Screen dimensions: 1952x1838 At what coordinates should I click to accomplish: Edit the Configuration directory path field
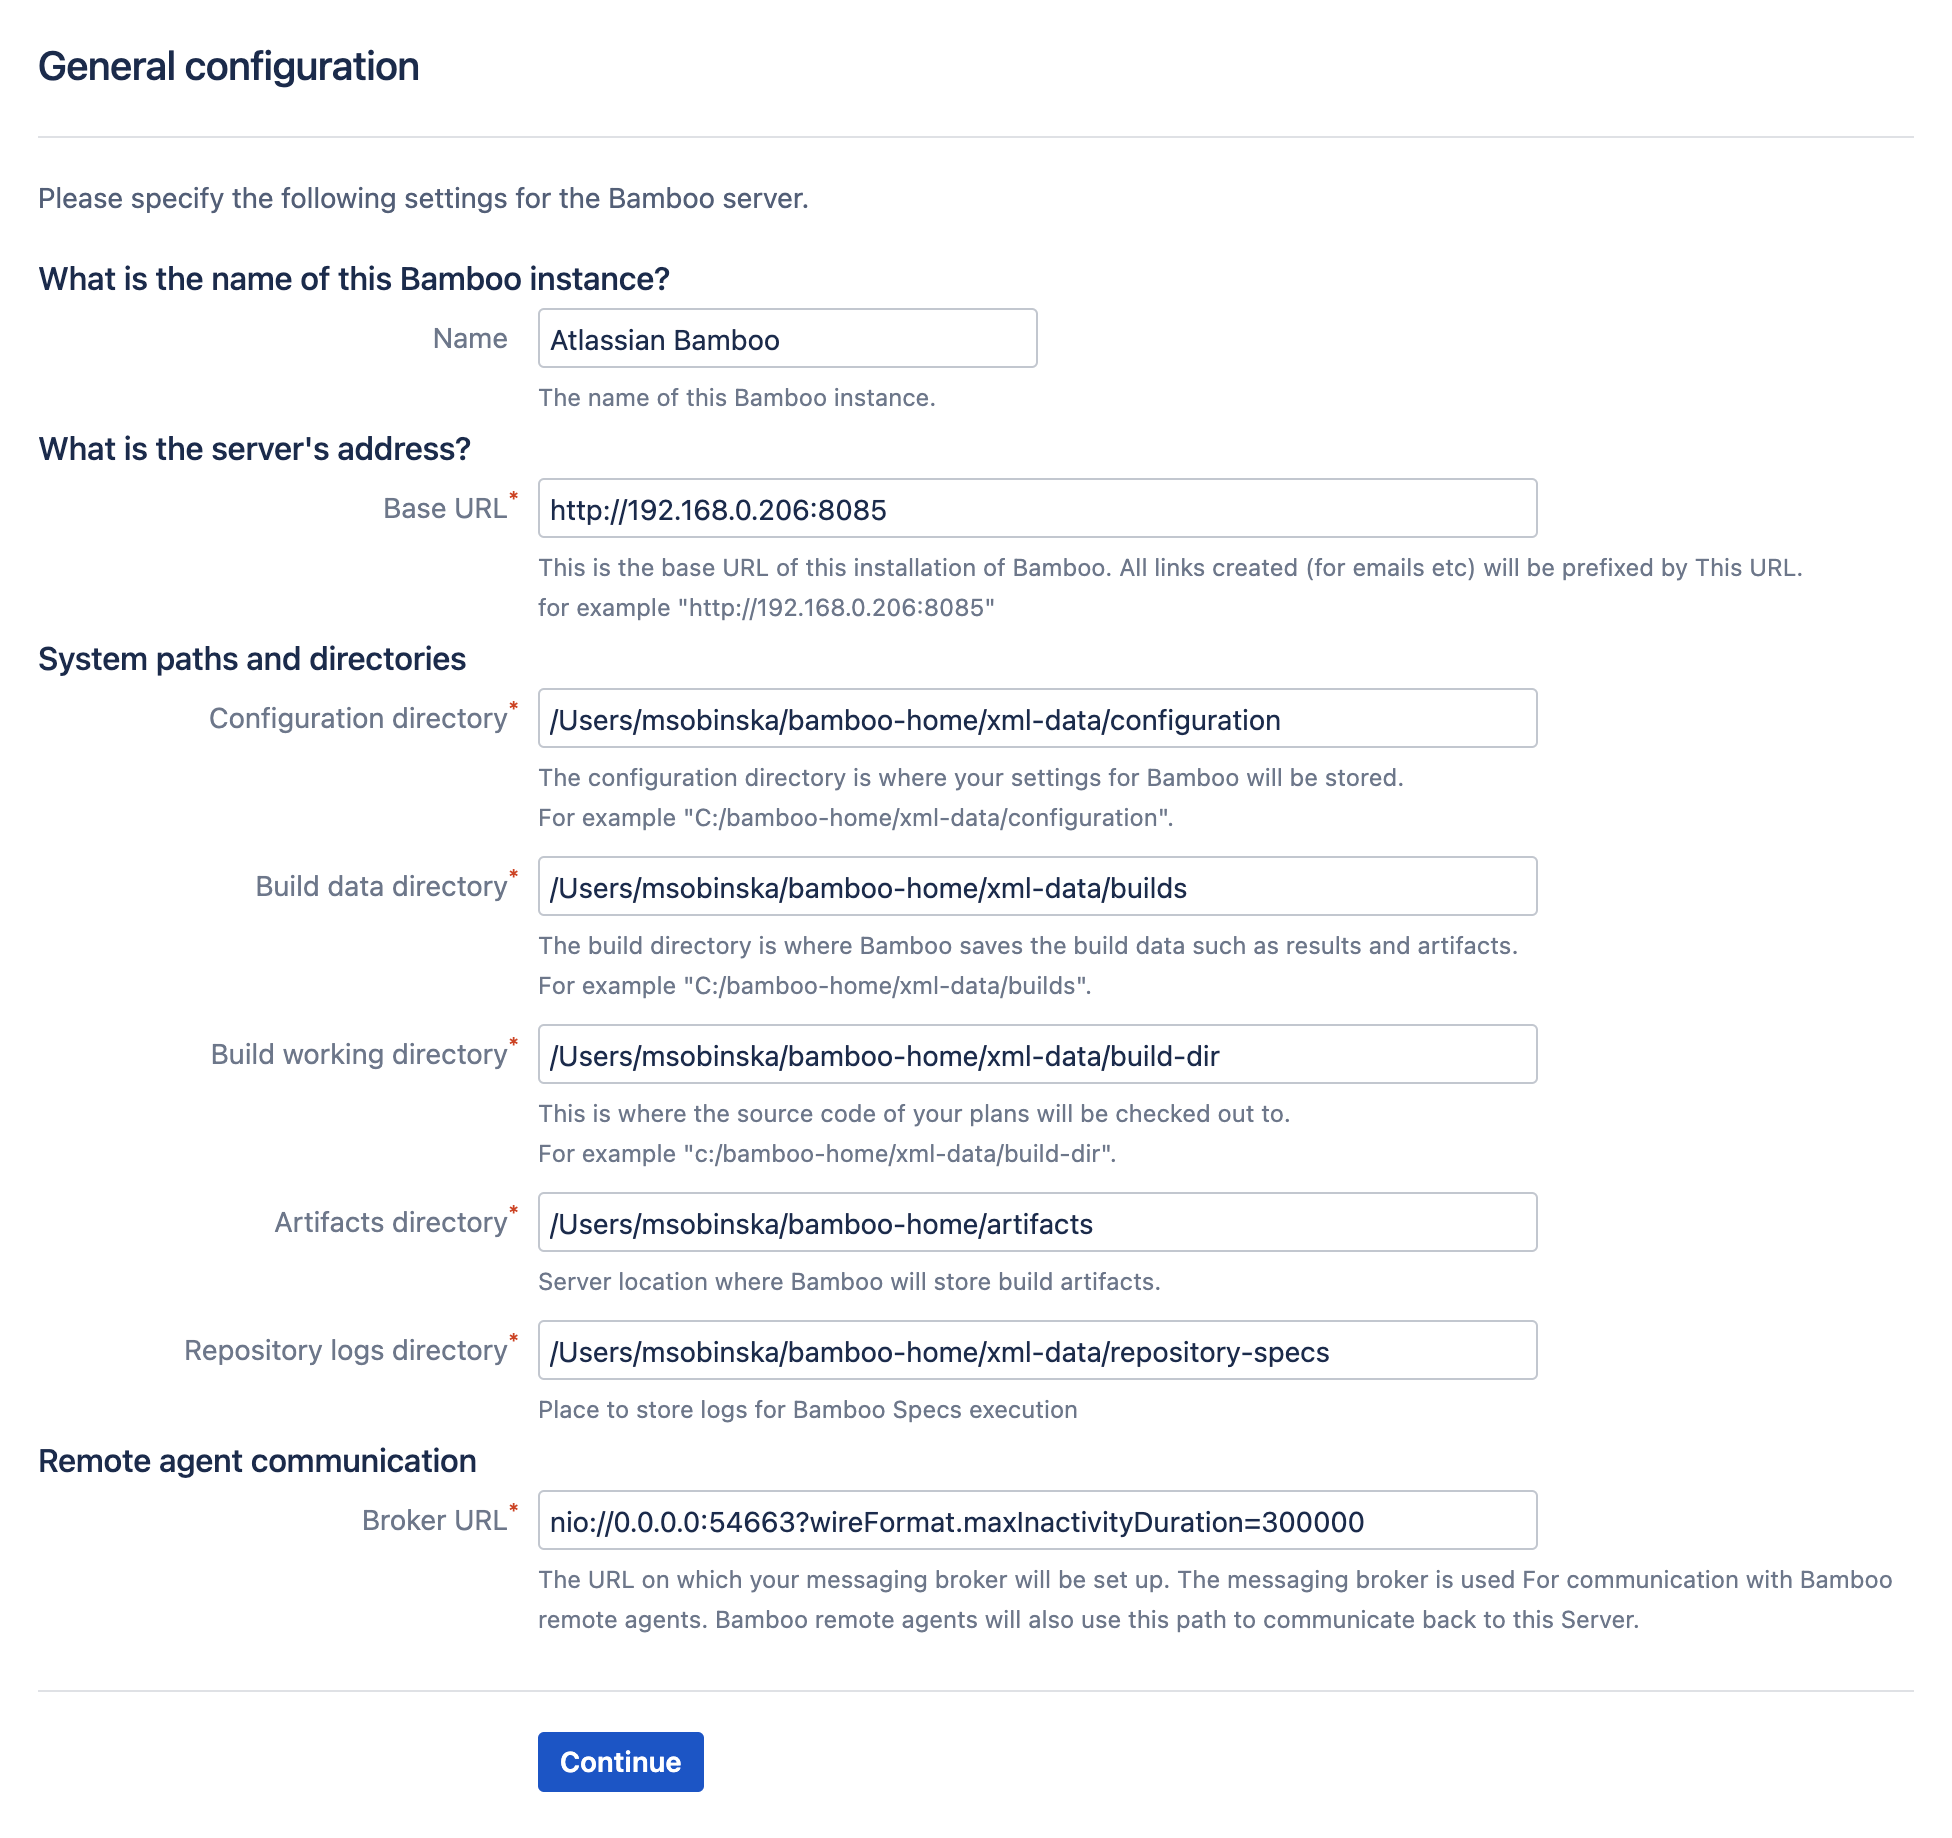pyautogui.click(x=1037, y=718)
